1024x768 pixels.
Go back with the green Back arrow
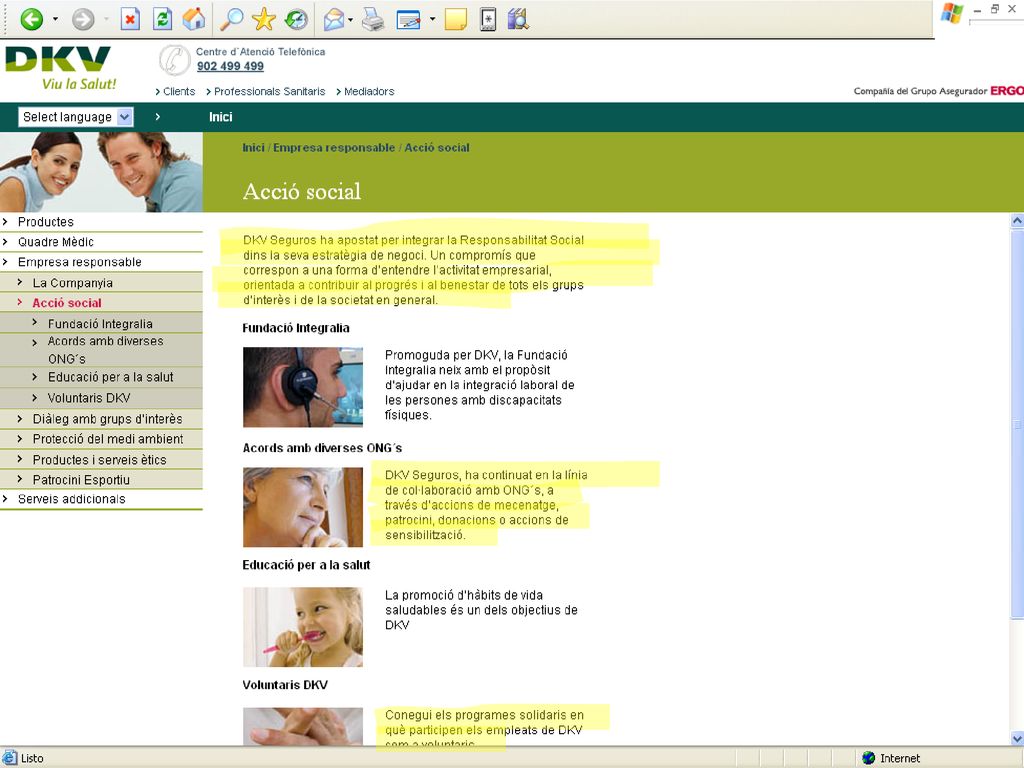pyautogui.click(x=31, y=19)
